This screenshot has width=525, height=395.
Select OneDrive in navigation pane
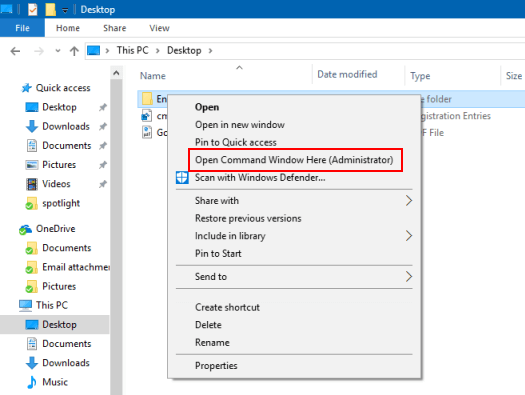pyautogui.click(x=56, y=229)
